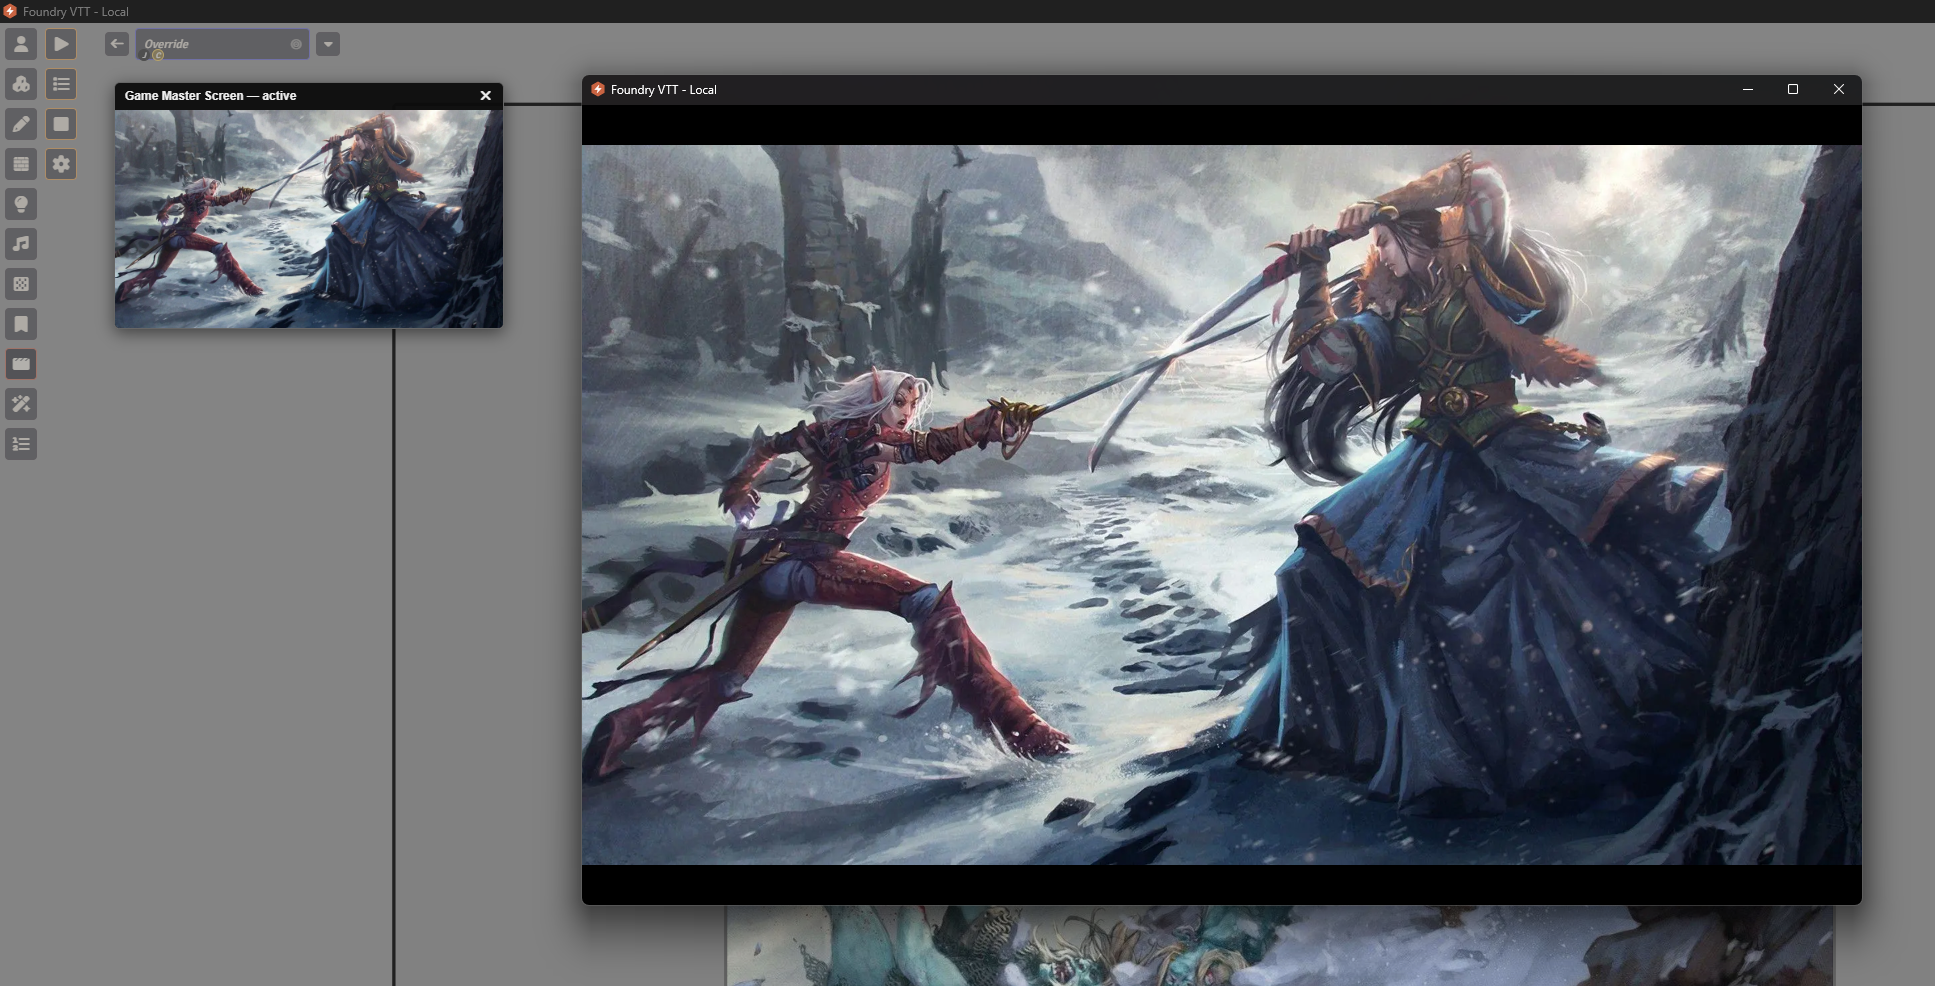Select the Token Controls tool

(x=21, y=44)
